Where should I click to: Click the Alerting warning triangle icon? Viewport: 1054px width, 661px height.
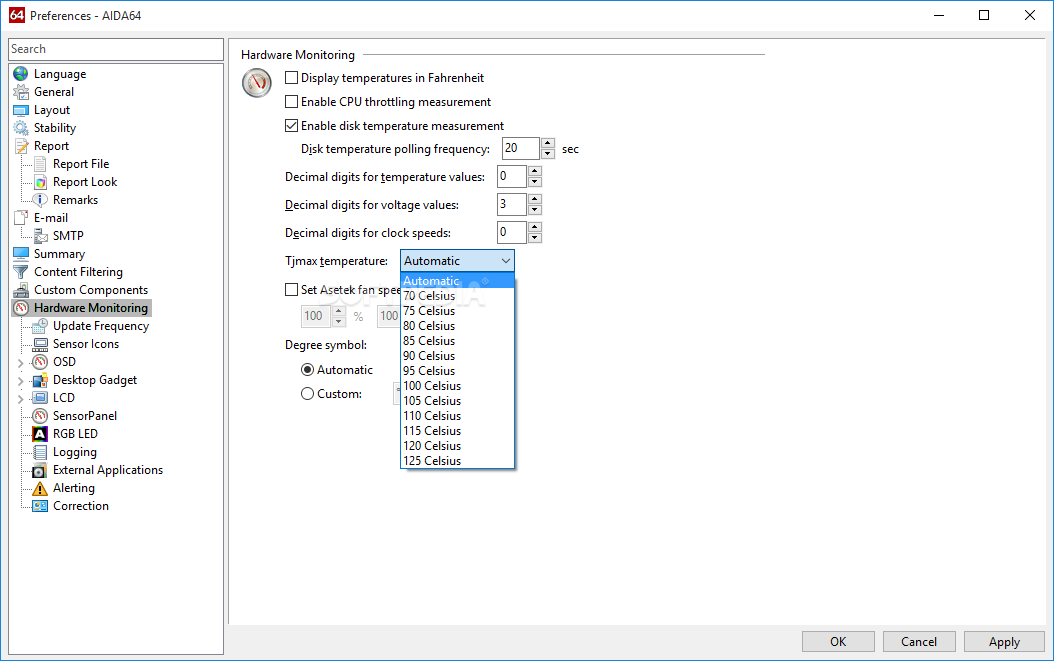tap(40, 488)
